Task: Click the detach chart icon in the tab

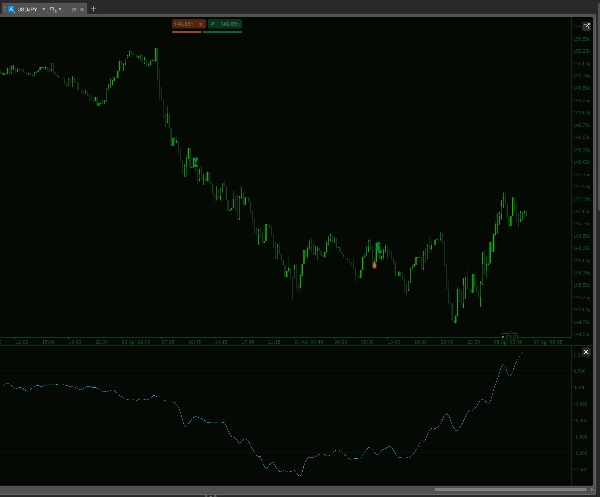Action: (x=74, y=9)
